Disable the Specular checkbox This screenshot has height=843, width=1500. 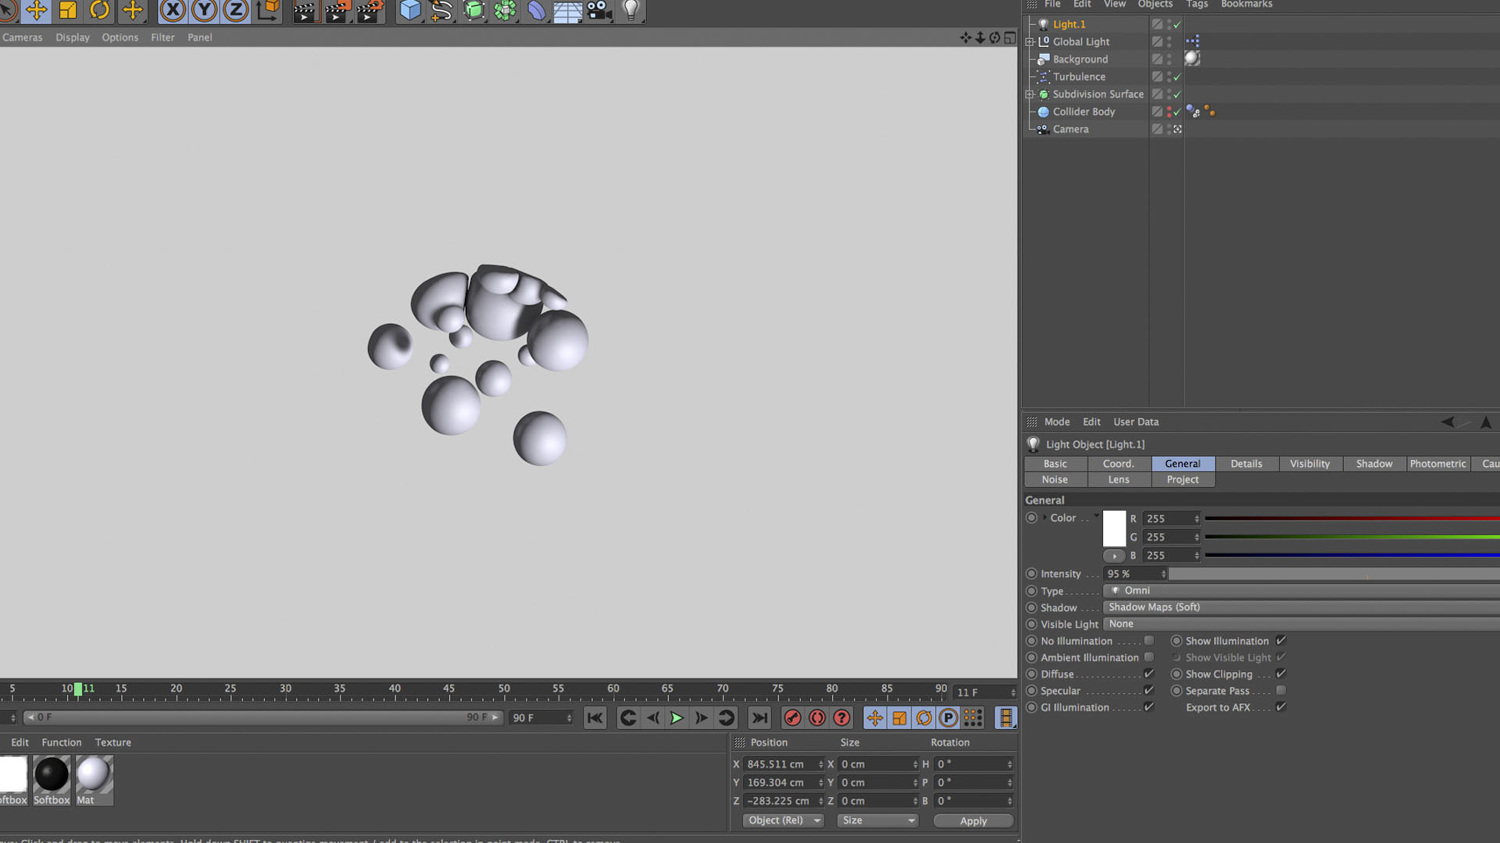click(x=1149, y=691)
